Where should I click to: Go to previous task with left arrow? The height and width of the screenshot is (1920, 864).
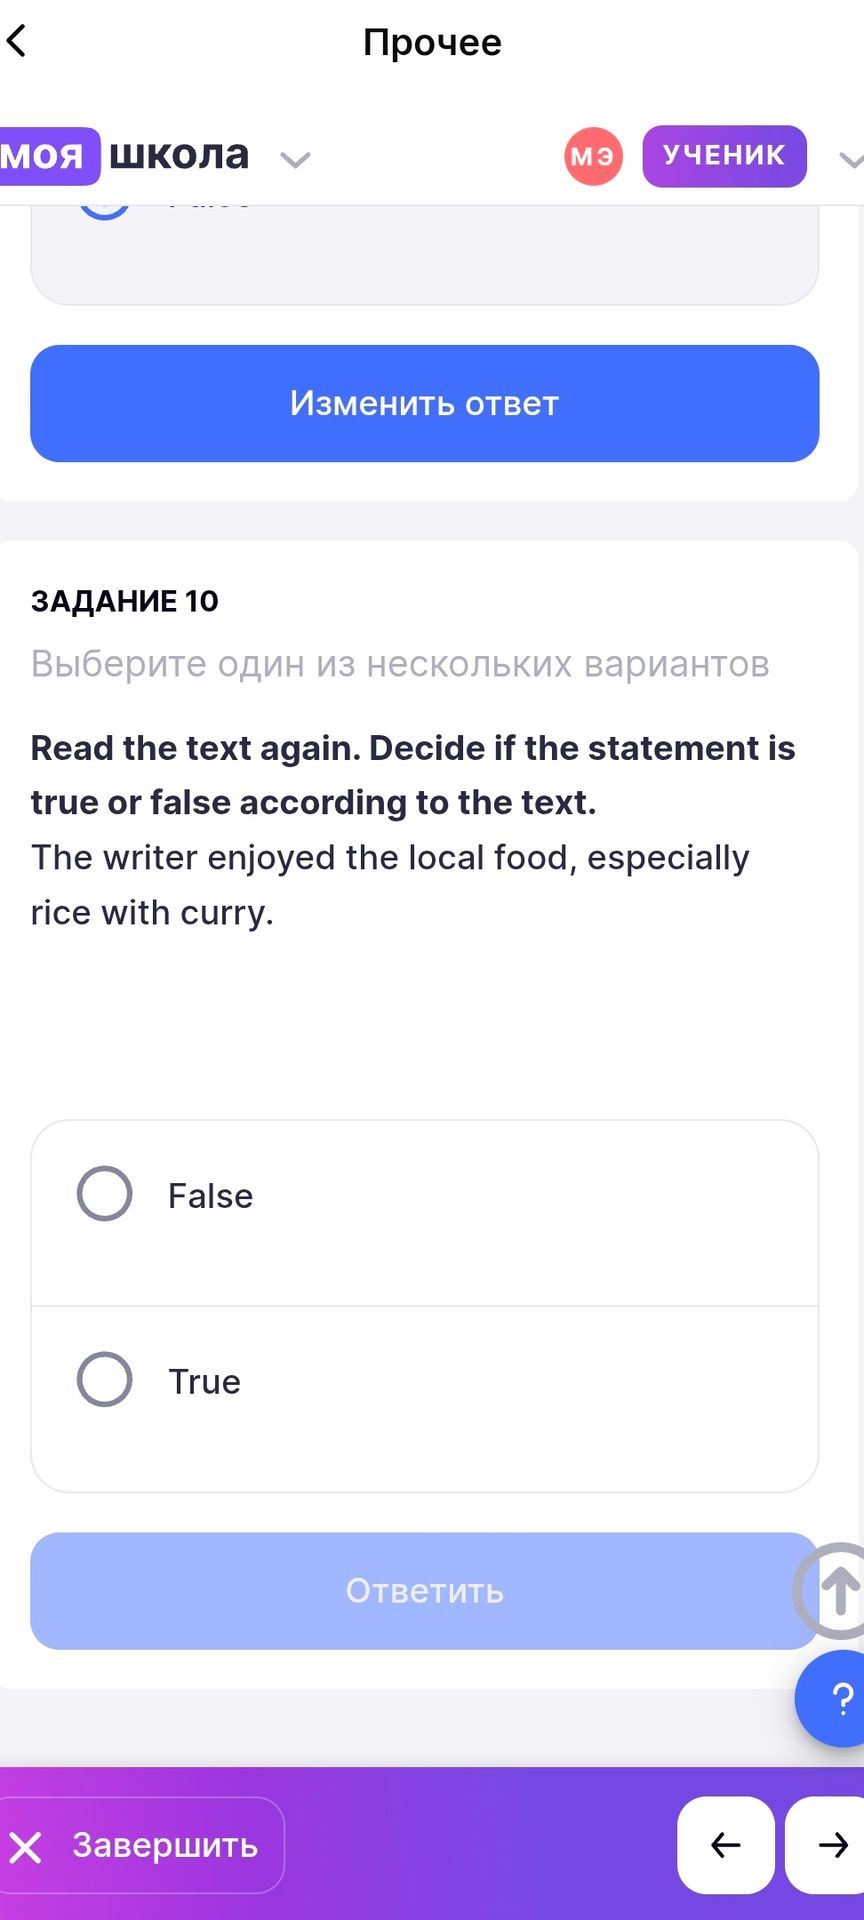pyautogui.click(x=726, y=1845)
